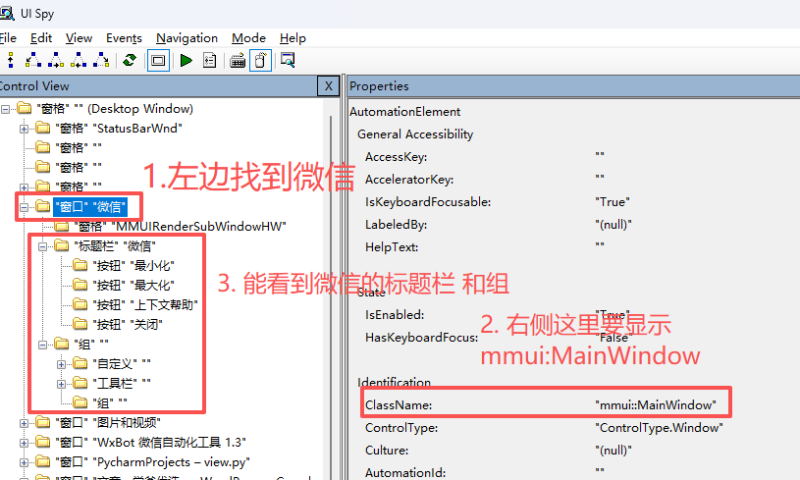Click the LabeledBy value "(null)"
Viewport: 800px width, 480px height.
tap(613, 225)
